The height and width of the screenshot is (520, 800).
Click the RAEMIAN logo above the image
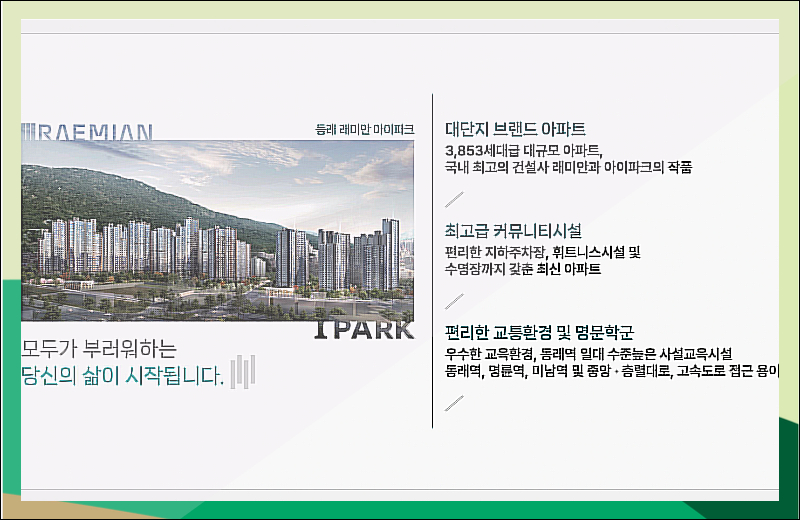pos(87,132)
